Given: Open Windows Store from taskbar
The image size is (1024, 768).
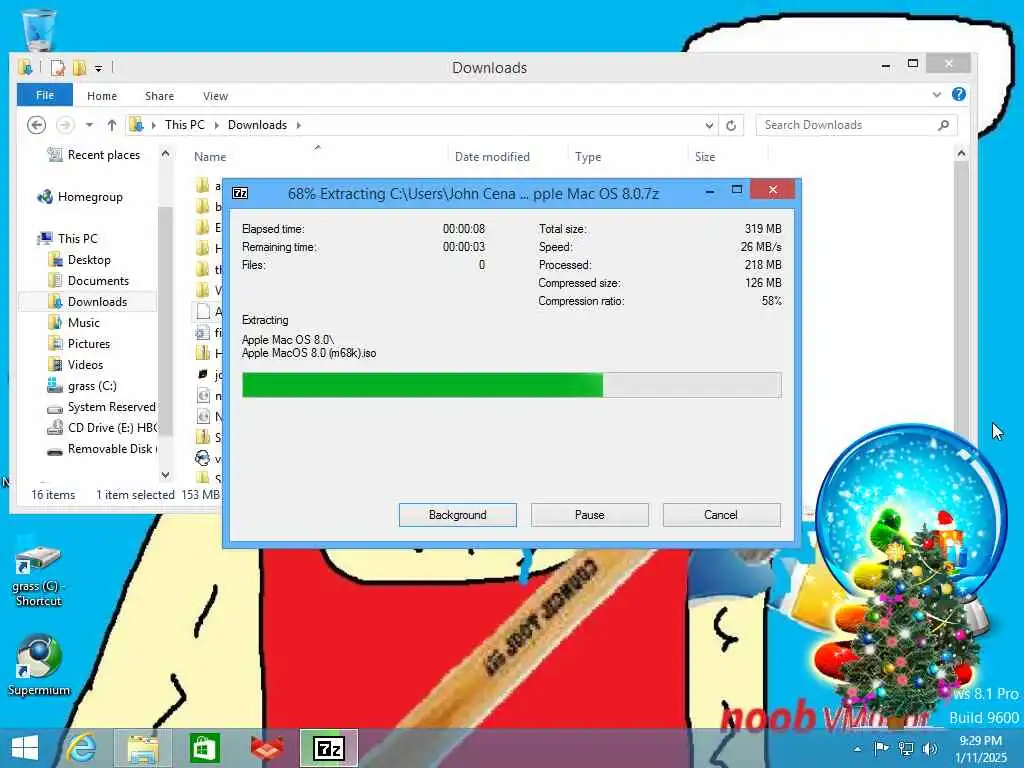Looking at the screenshot, I should pyautogui.click(x=204, y=748).
